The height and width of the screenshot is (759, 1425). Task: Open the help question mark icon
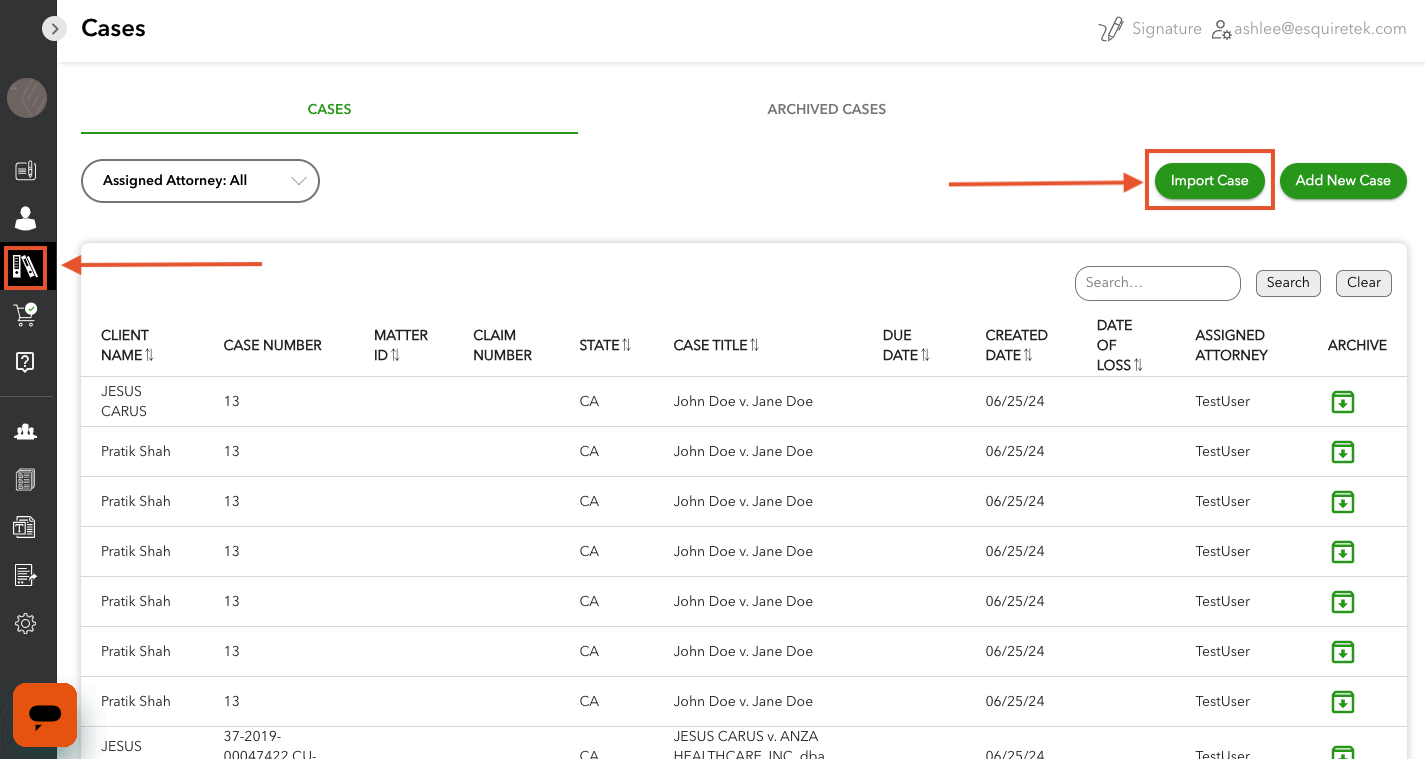(x=25, y=362)
